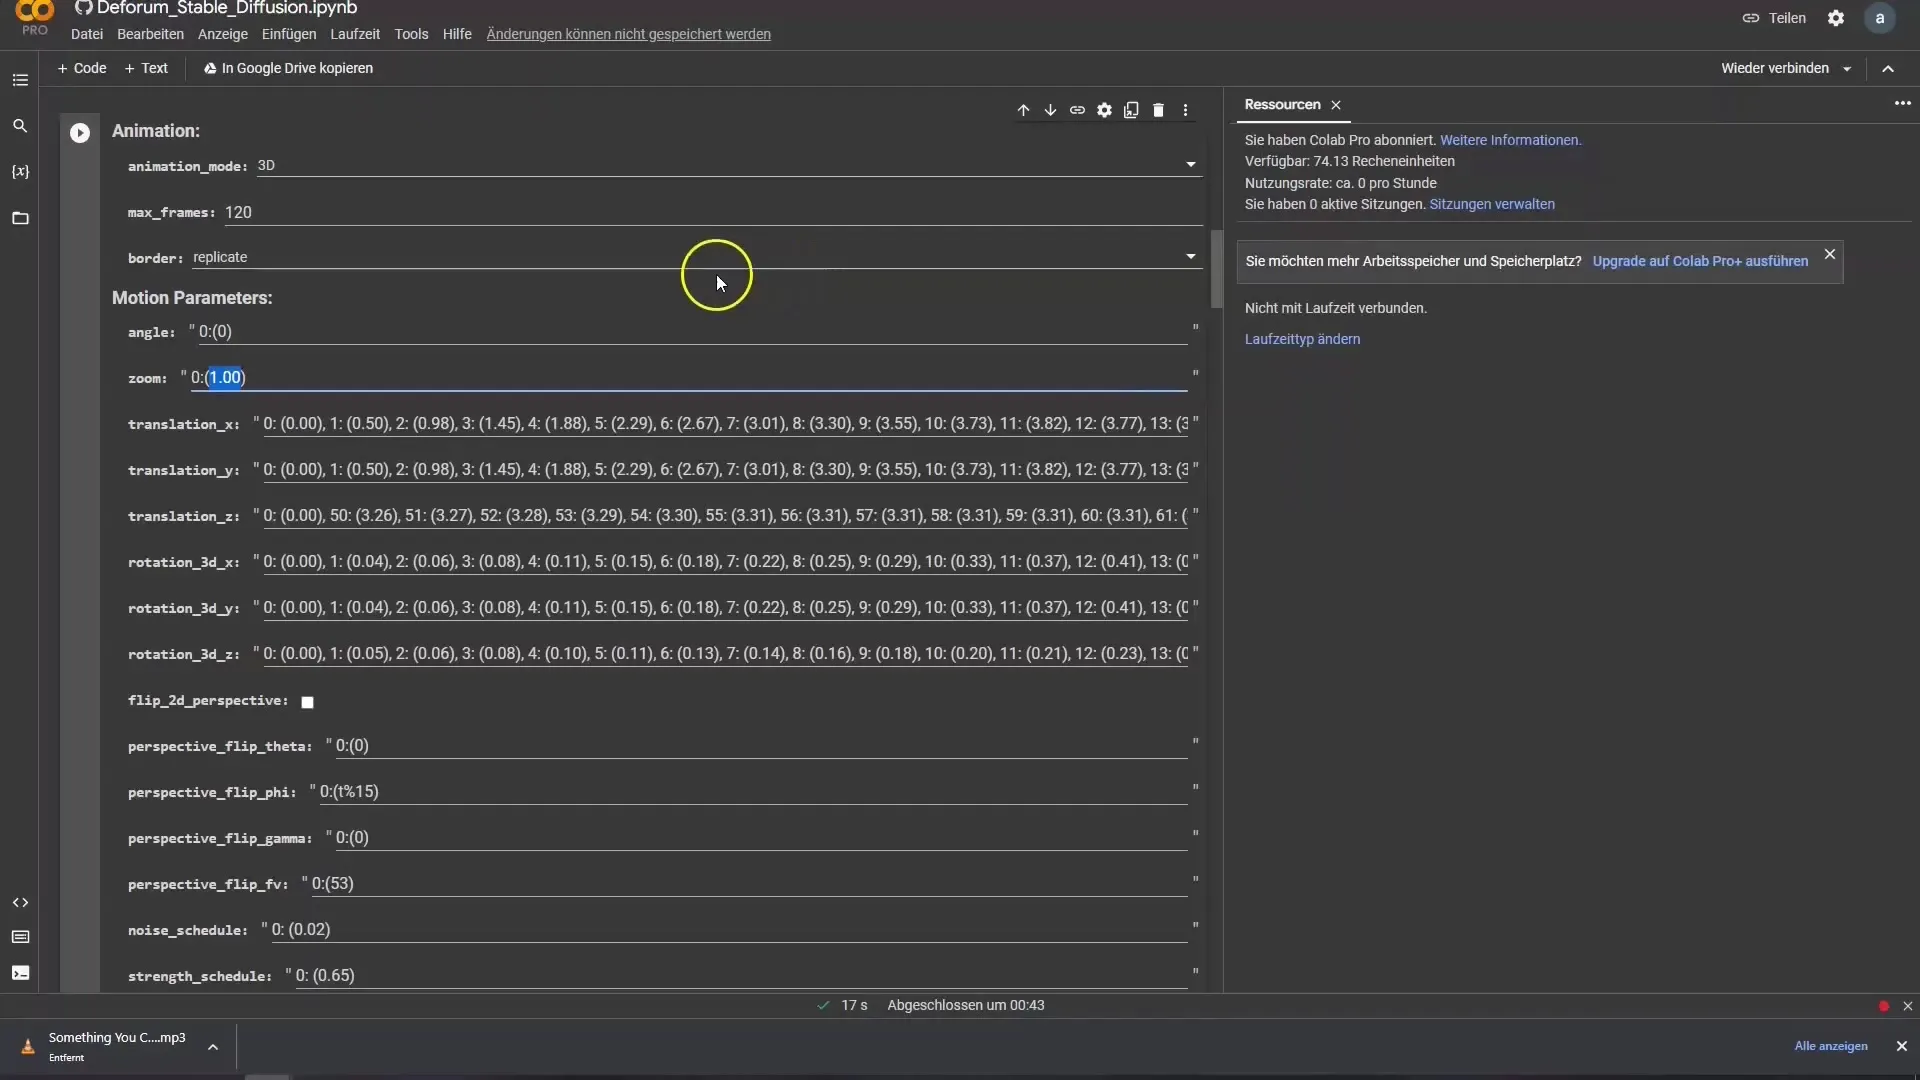Dismiss the Colab Pro+ upgrade banner
Image resolution: width=1920 pixels, height=1080 pixels.
click(x=1830, y=254)
